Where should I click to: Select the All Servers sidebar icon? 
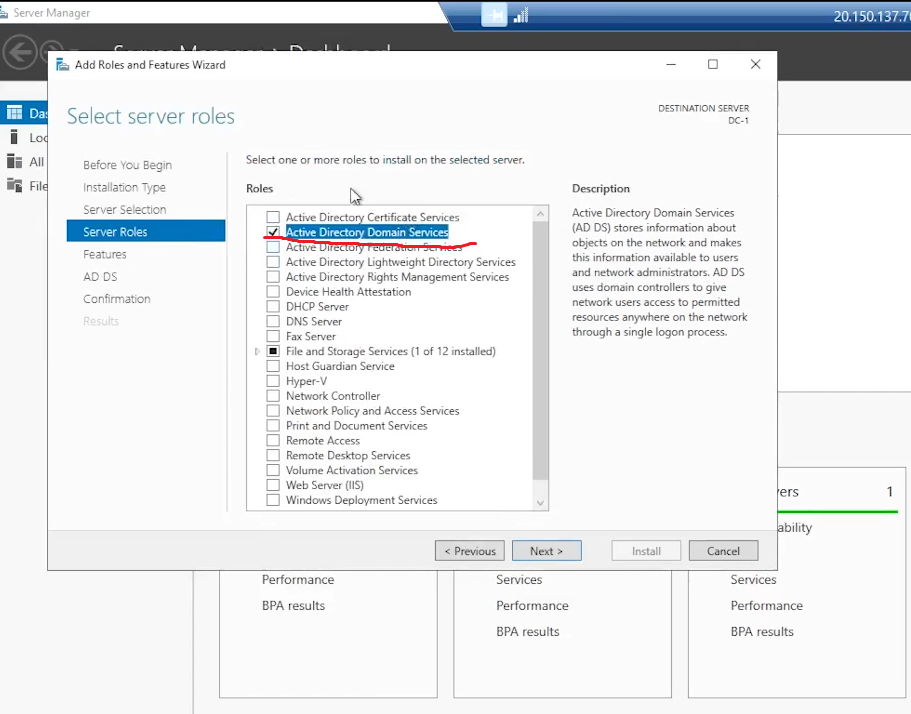coord(15,162)
